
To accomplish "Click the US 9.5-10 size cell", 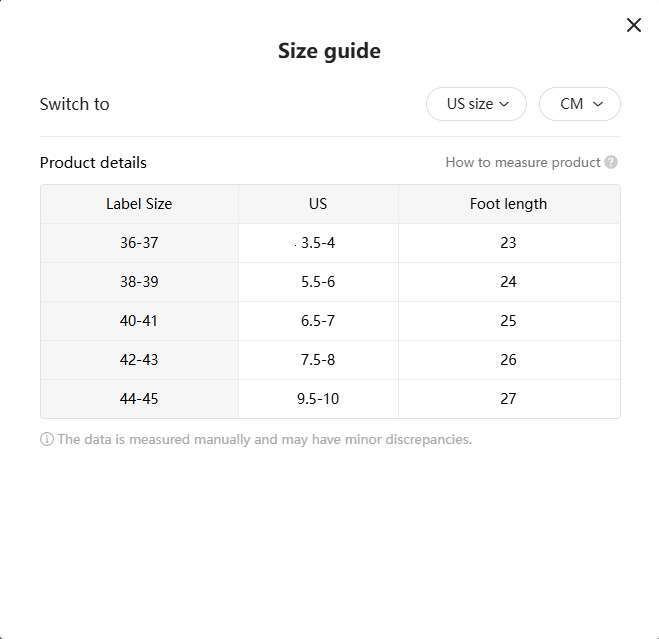I will tap(318, 399).
